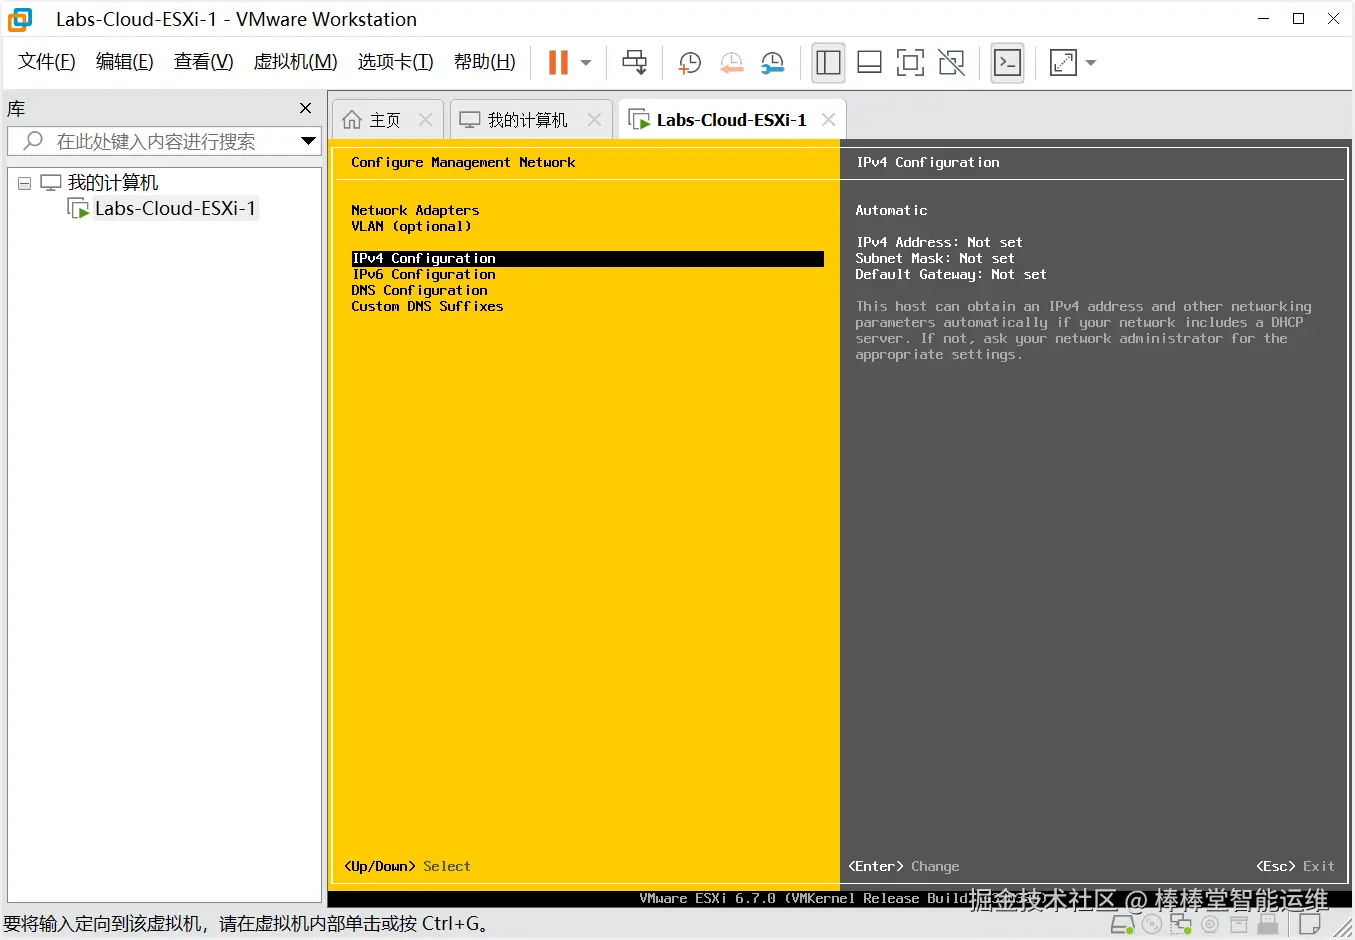
Task: Maximize the VMware Workstation window
Action: pos(1298,19)
